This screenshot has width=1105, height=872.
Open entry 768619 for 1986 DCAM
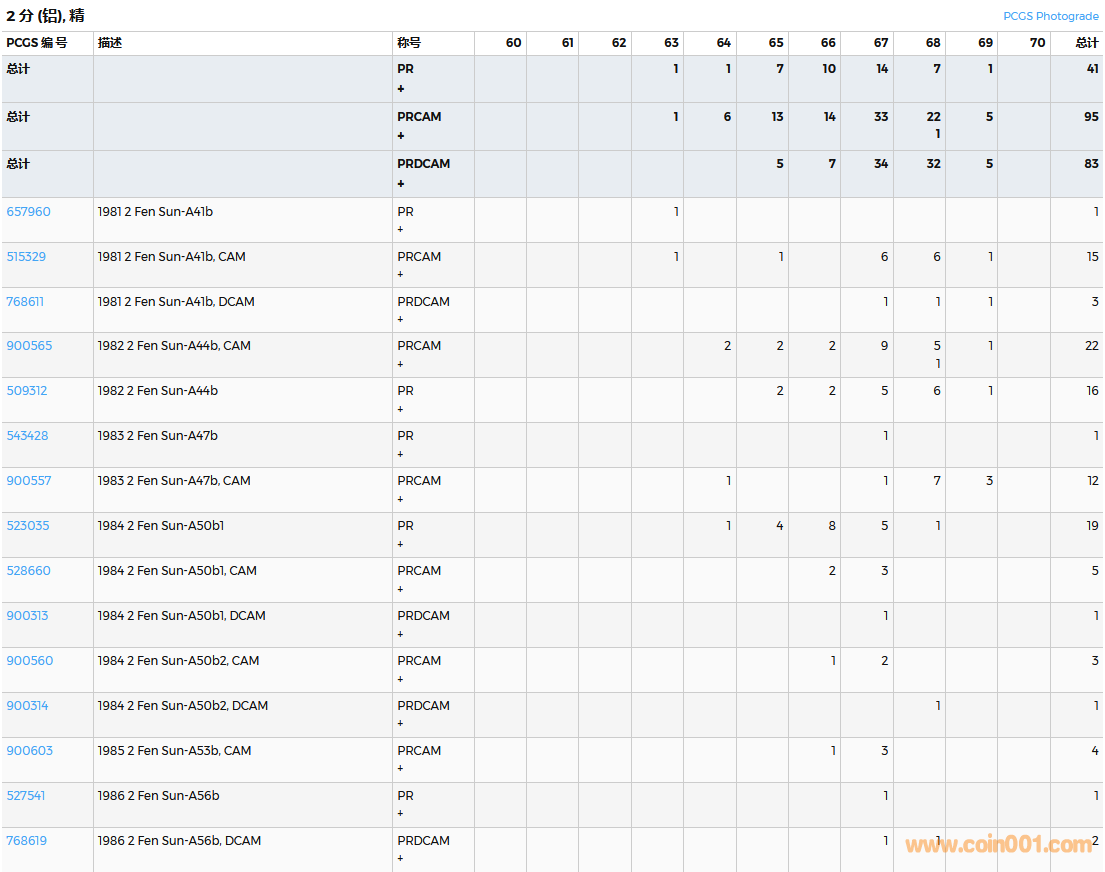tap(26, 841)
